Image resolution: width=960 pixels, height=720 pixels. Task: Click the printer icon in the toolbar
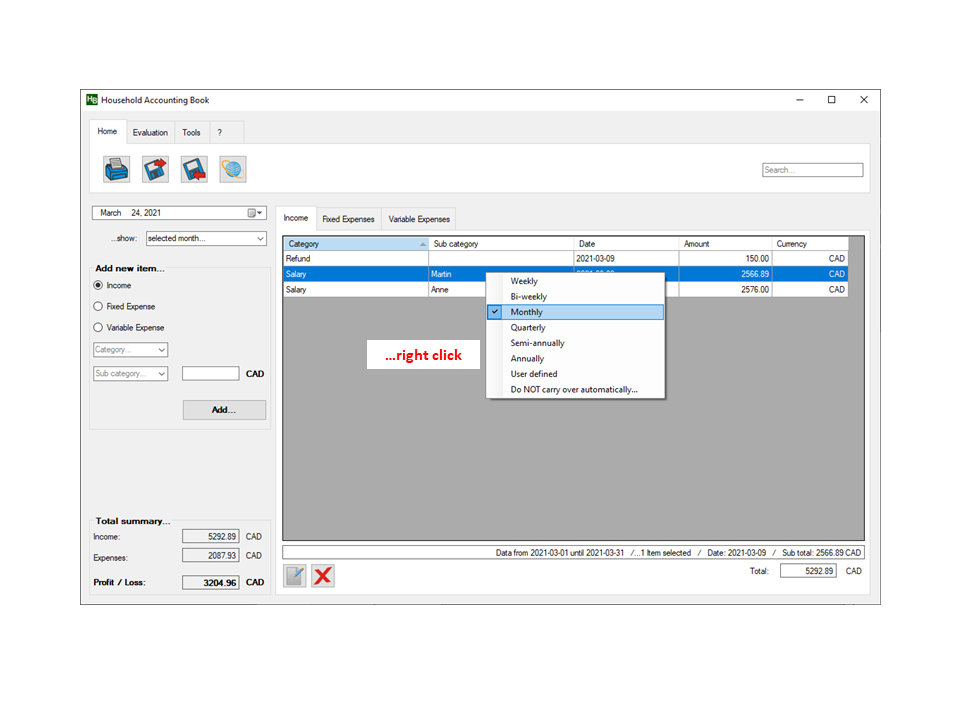pyautogui.click(x=116, y=169)
